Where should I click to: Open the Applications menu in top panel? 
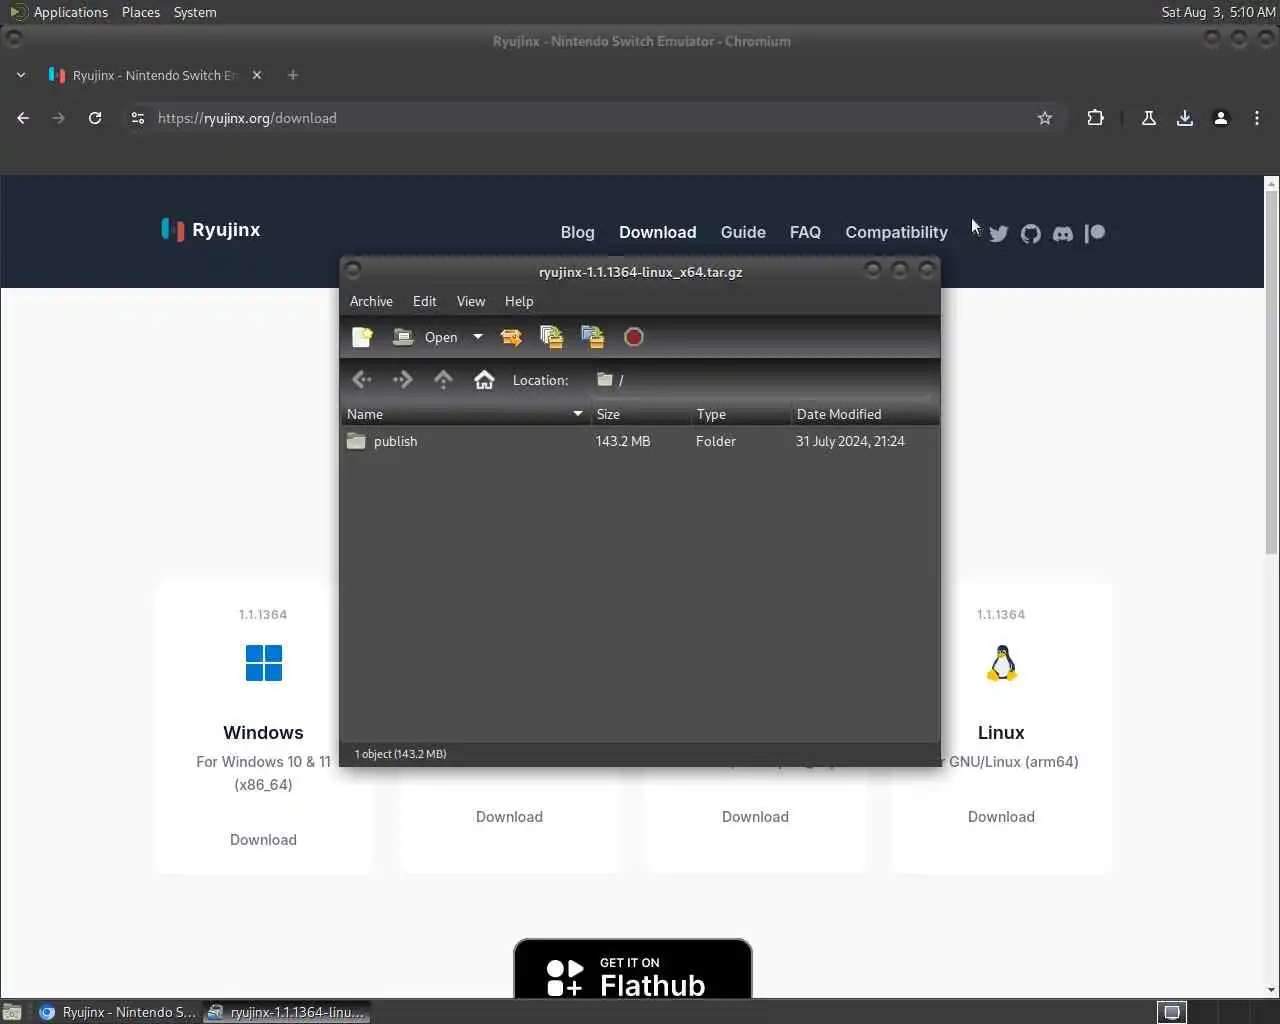[58, 12]
